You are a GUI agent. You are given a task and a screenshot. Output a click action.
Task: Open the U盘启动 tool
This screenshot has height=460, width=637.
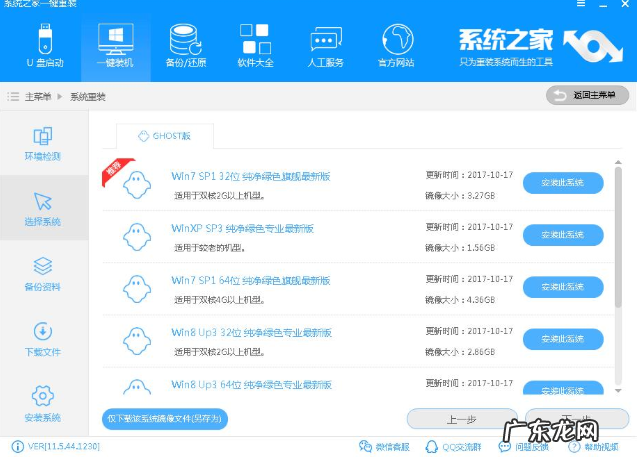[45, 45]
